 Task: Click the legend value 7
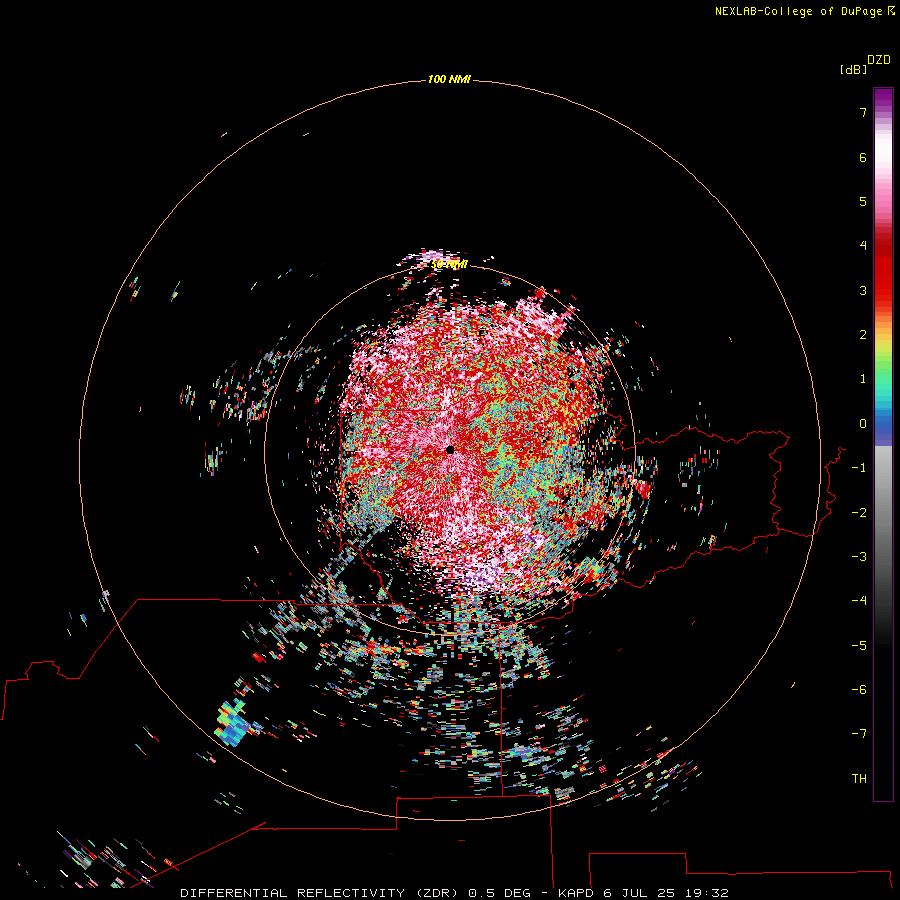point(863,112)
